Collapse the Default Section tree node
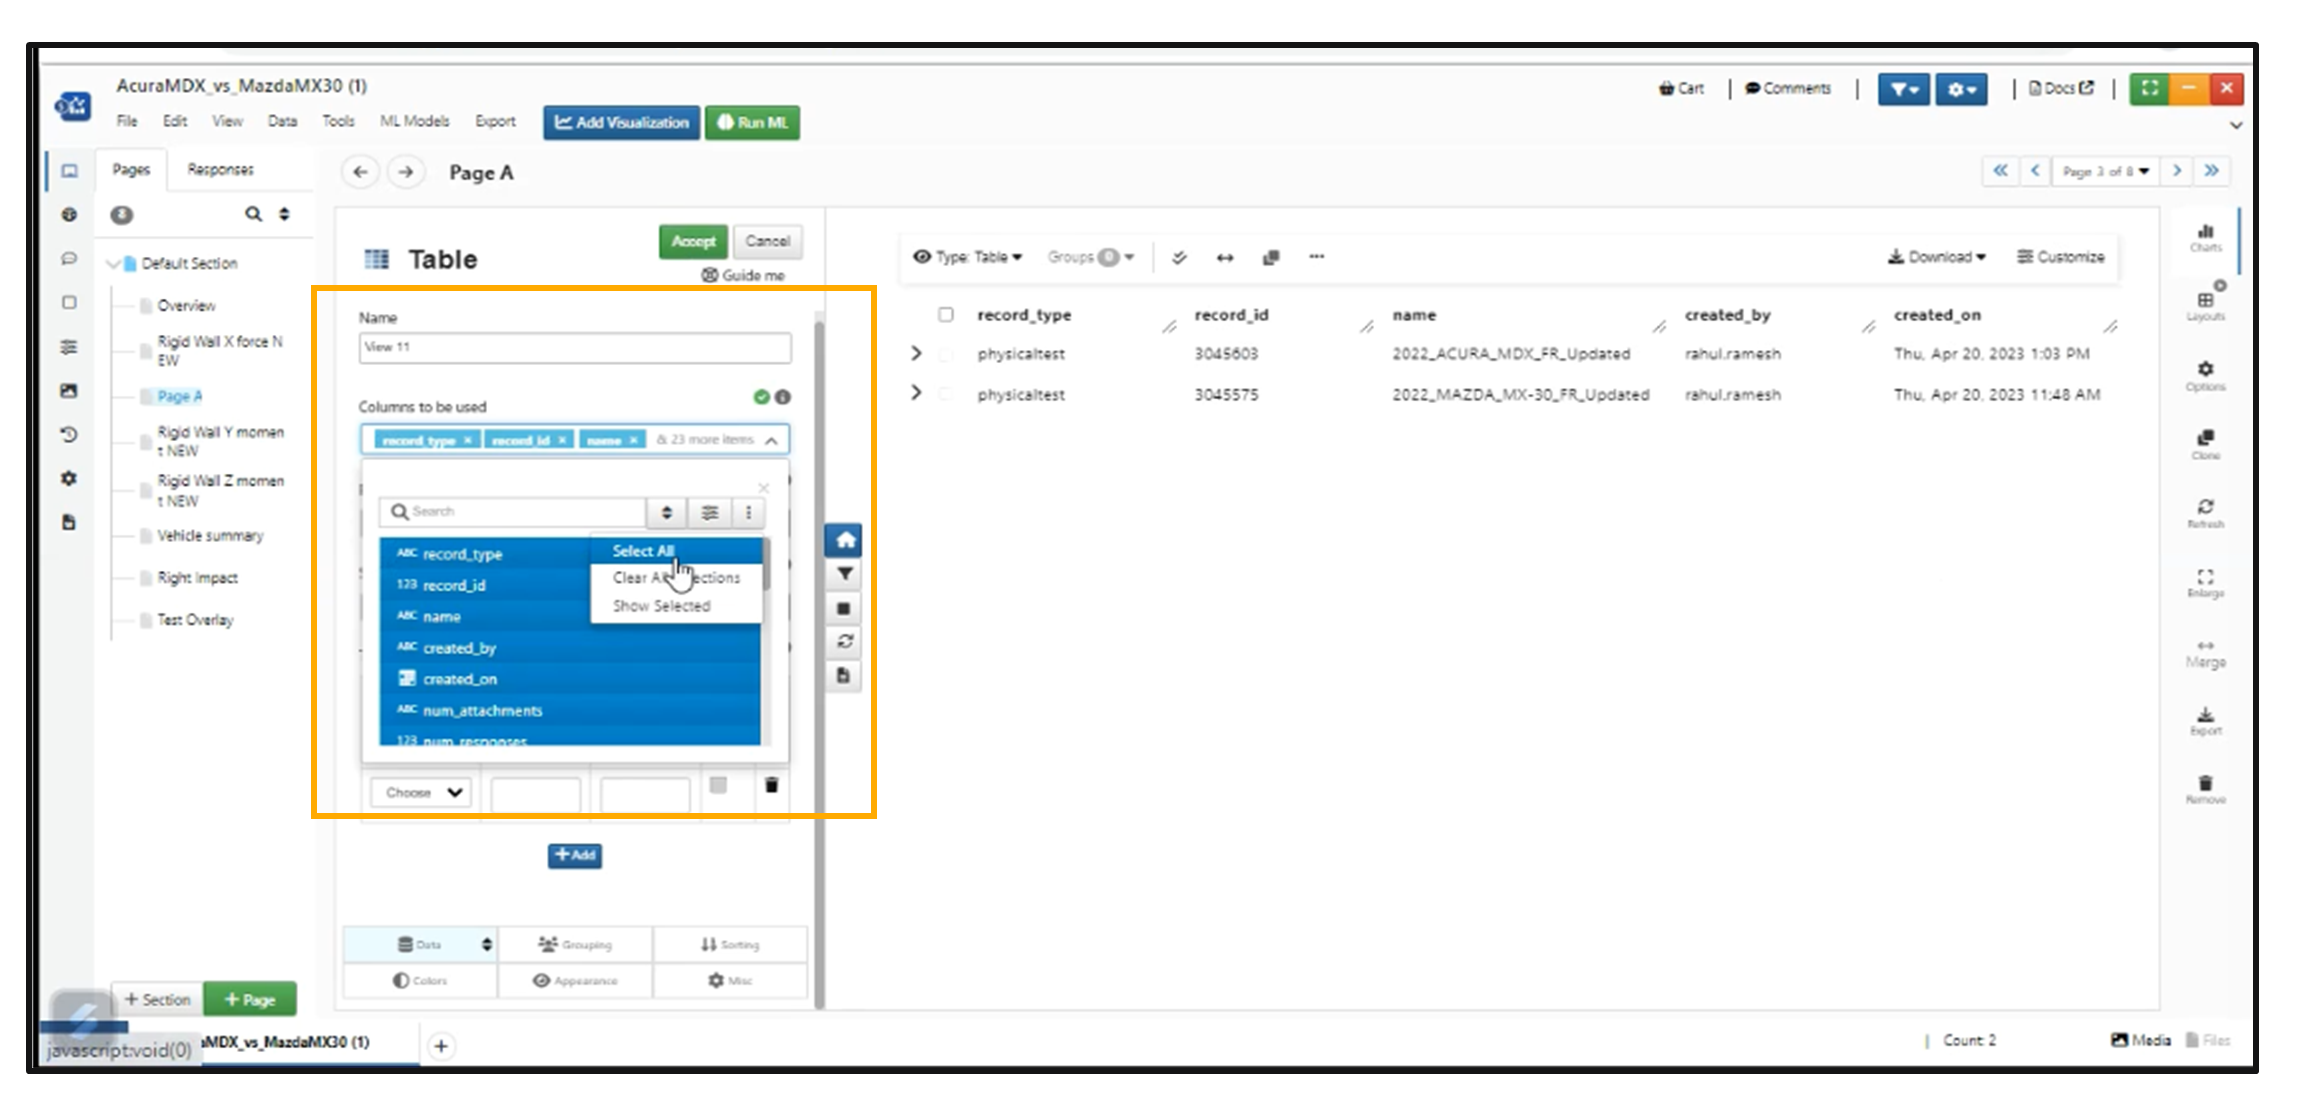 click(112, 263)
